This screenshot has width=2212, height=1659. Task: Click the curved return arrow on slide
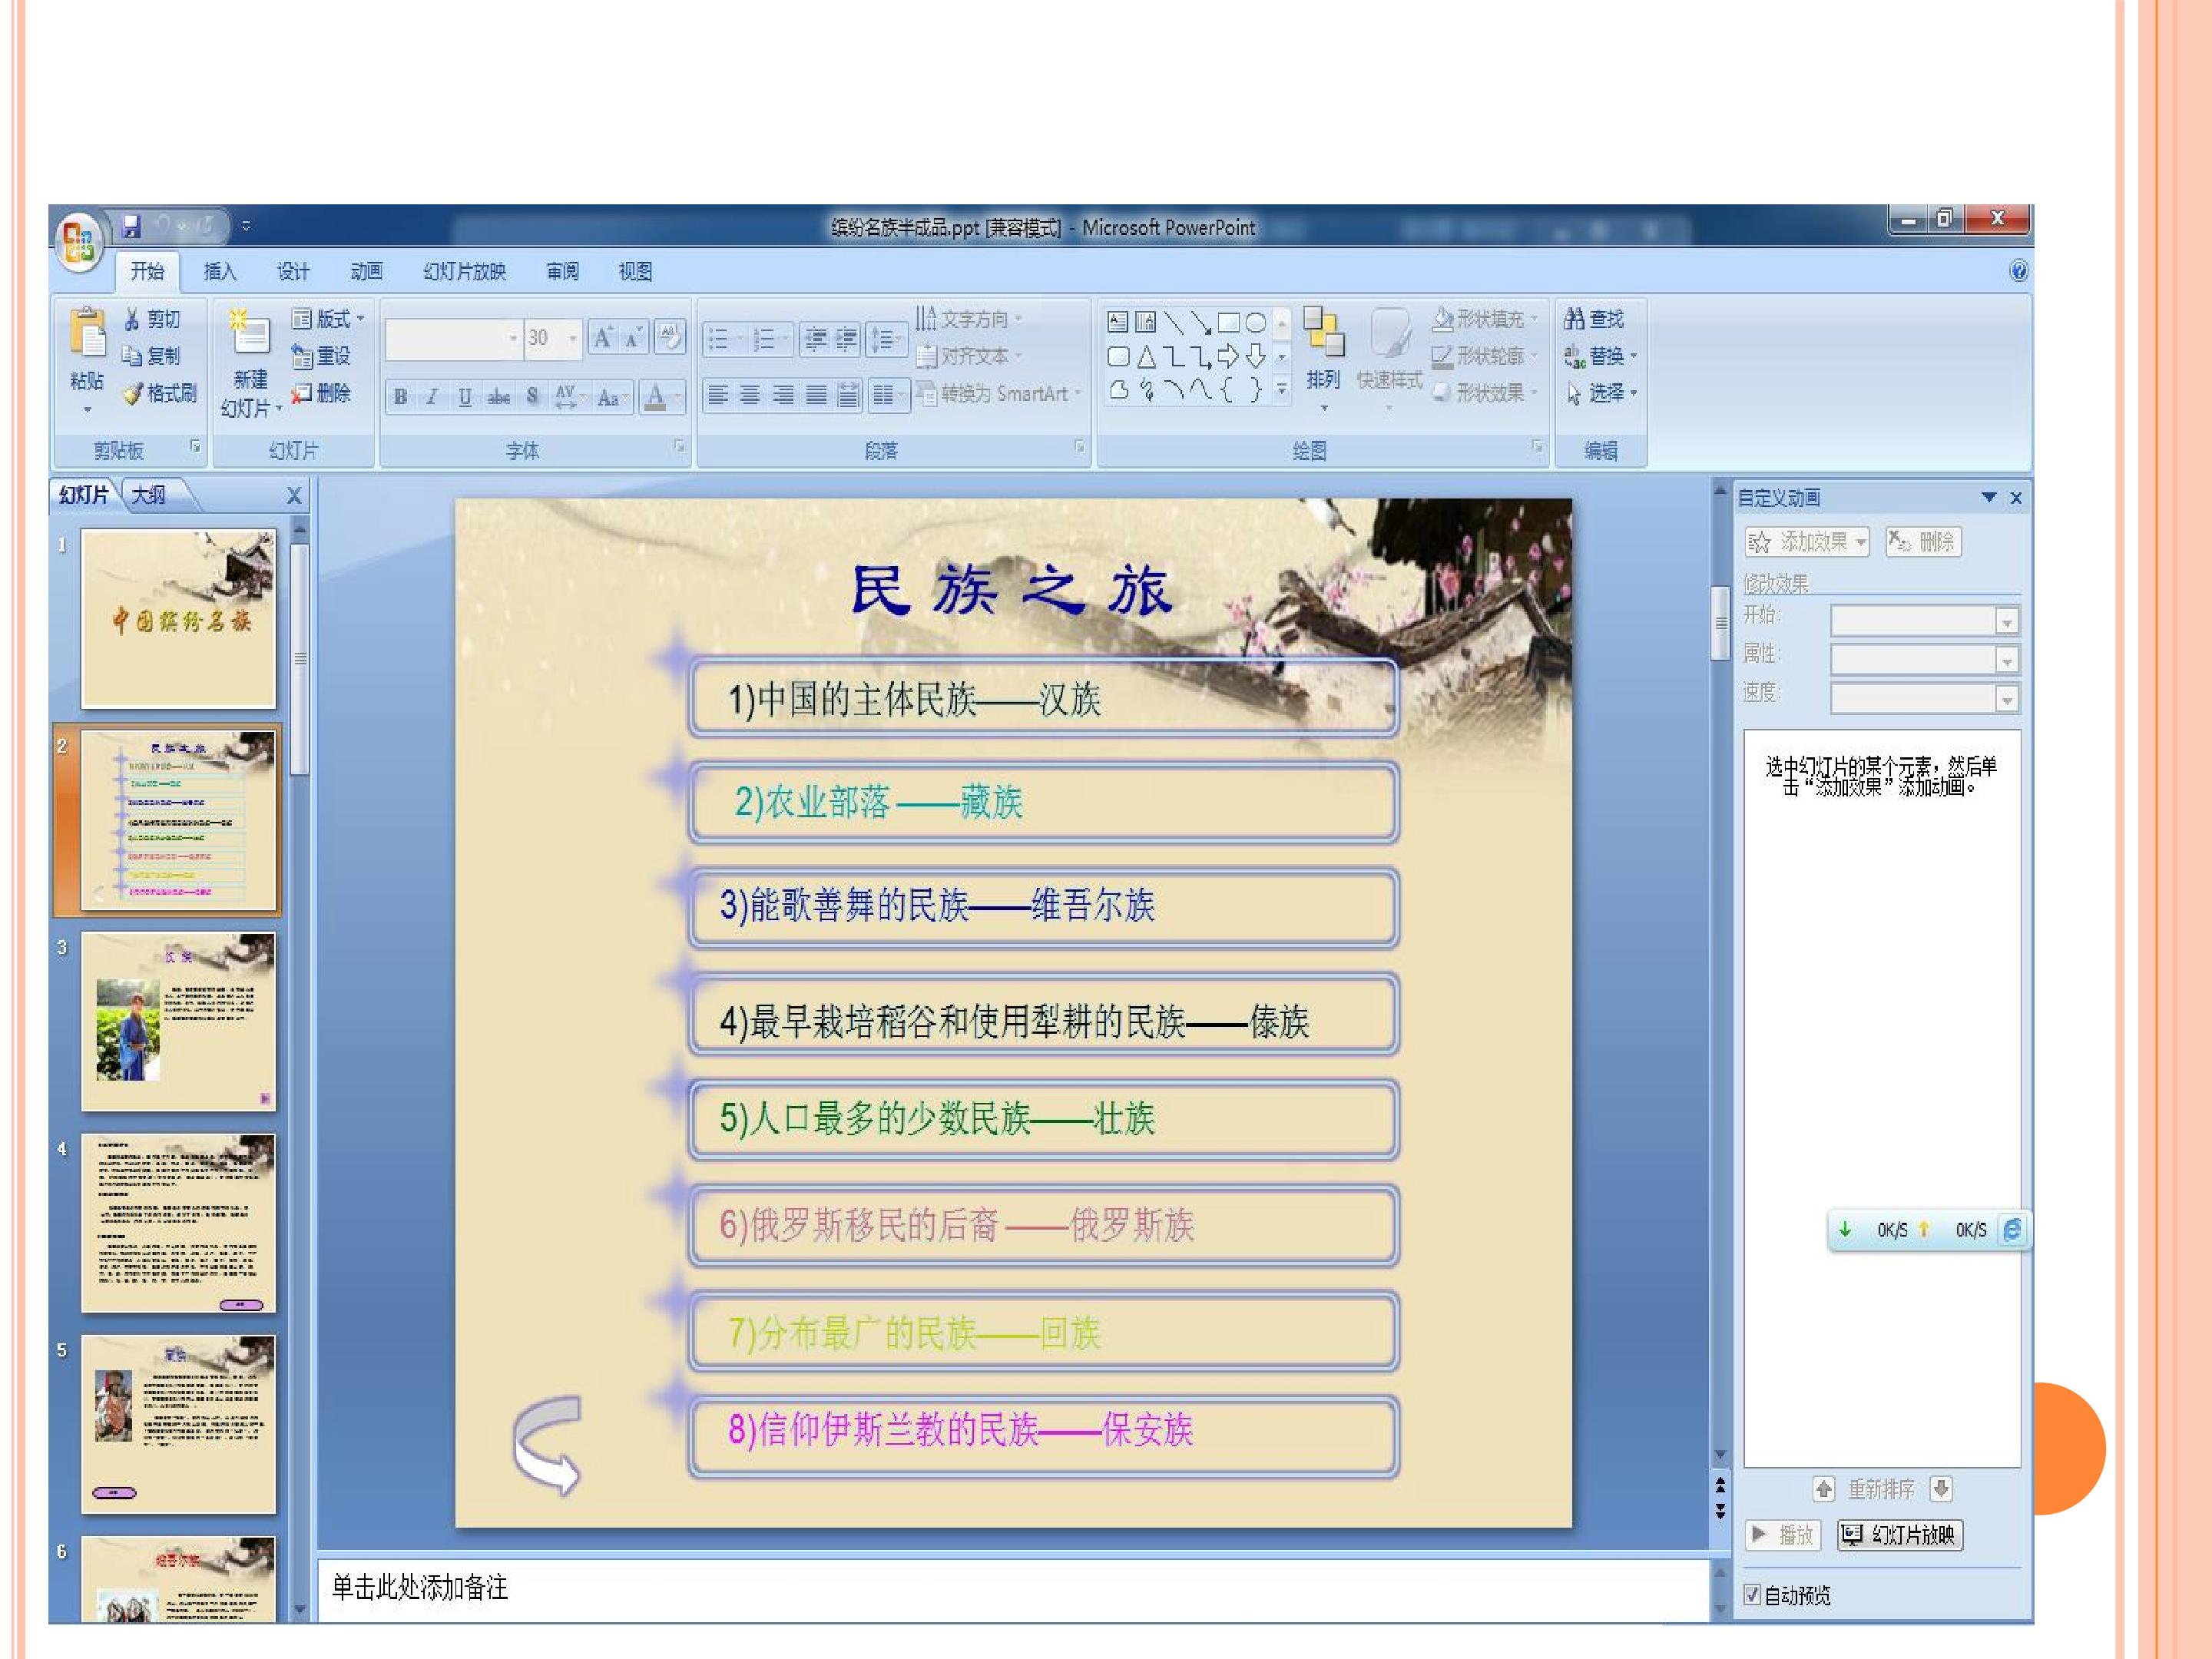pos(546,1445)
